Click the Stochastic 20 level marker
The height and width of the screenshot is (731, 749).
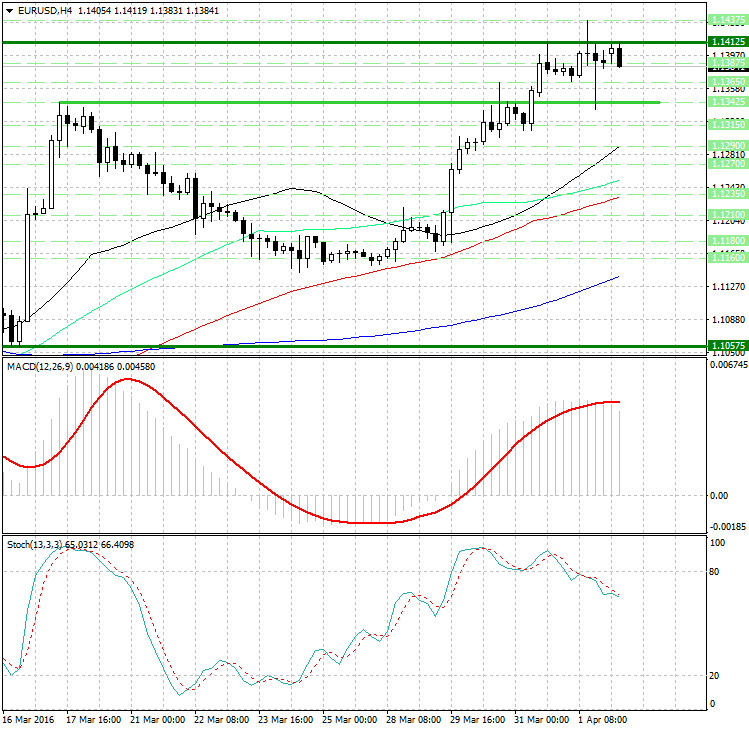[x=714, y=676]
